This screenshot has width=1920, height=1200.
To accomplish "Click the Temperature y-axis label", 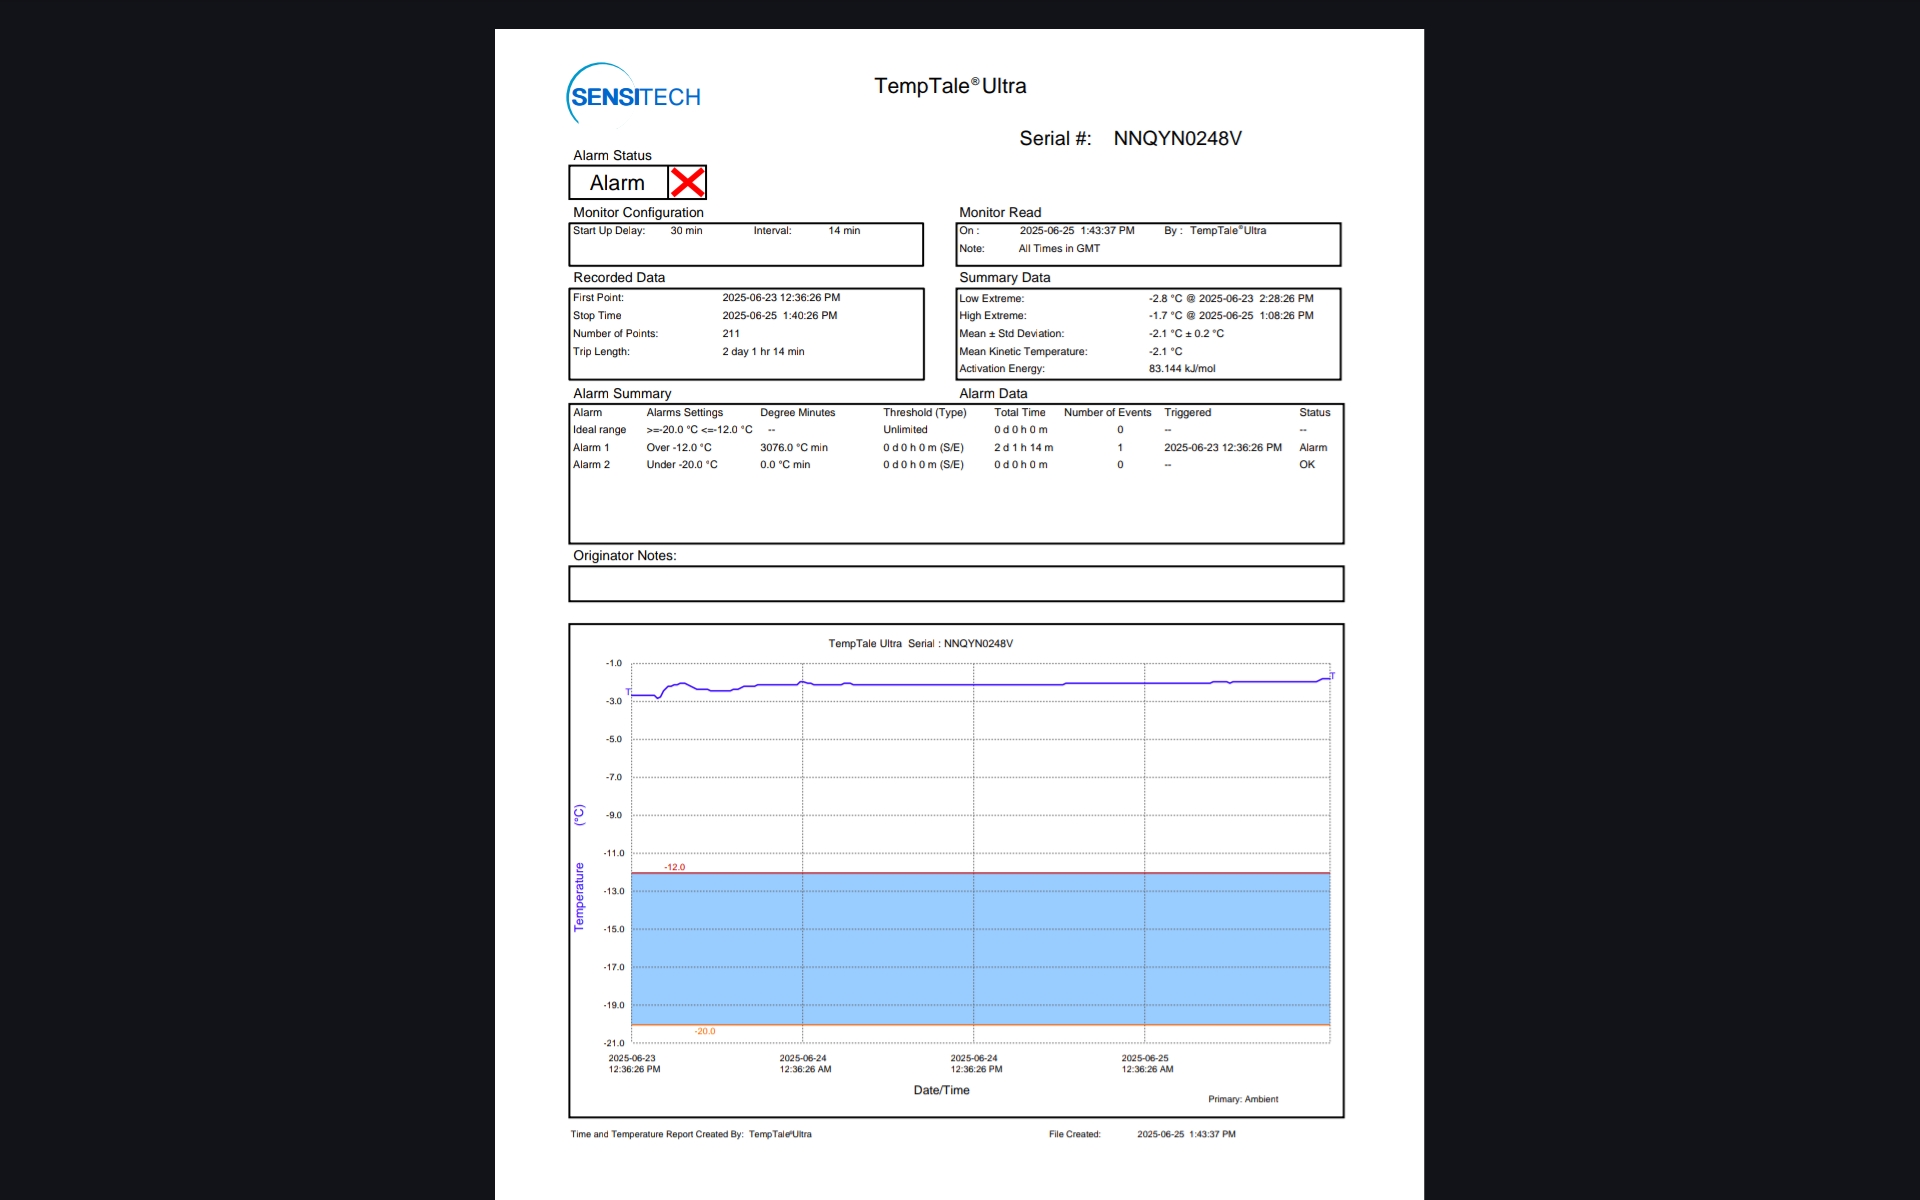I will [579, 897].
